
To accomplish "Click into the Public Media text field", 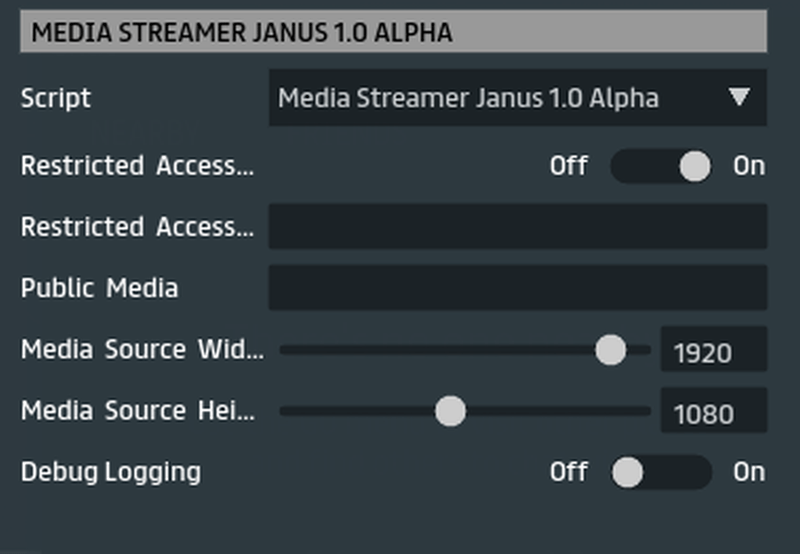I will point(517,288).
